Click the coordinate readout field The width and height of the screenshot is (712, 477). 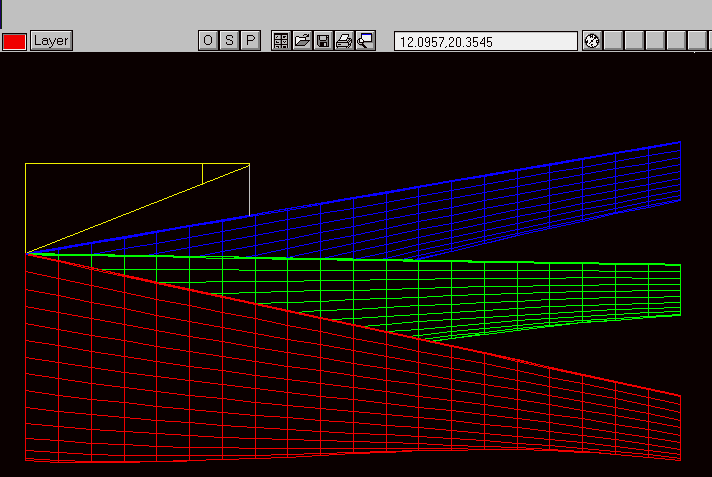click(x=486, y=41)
